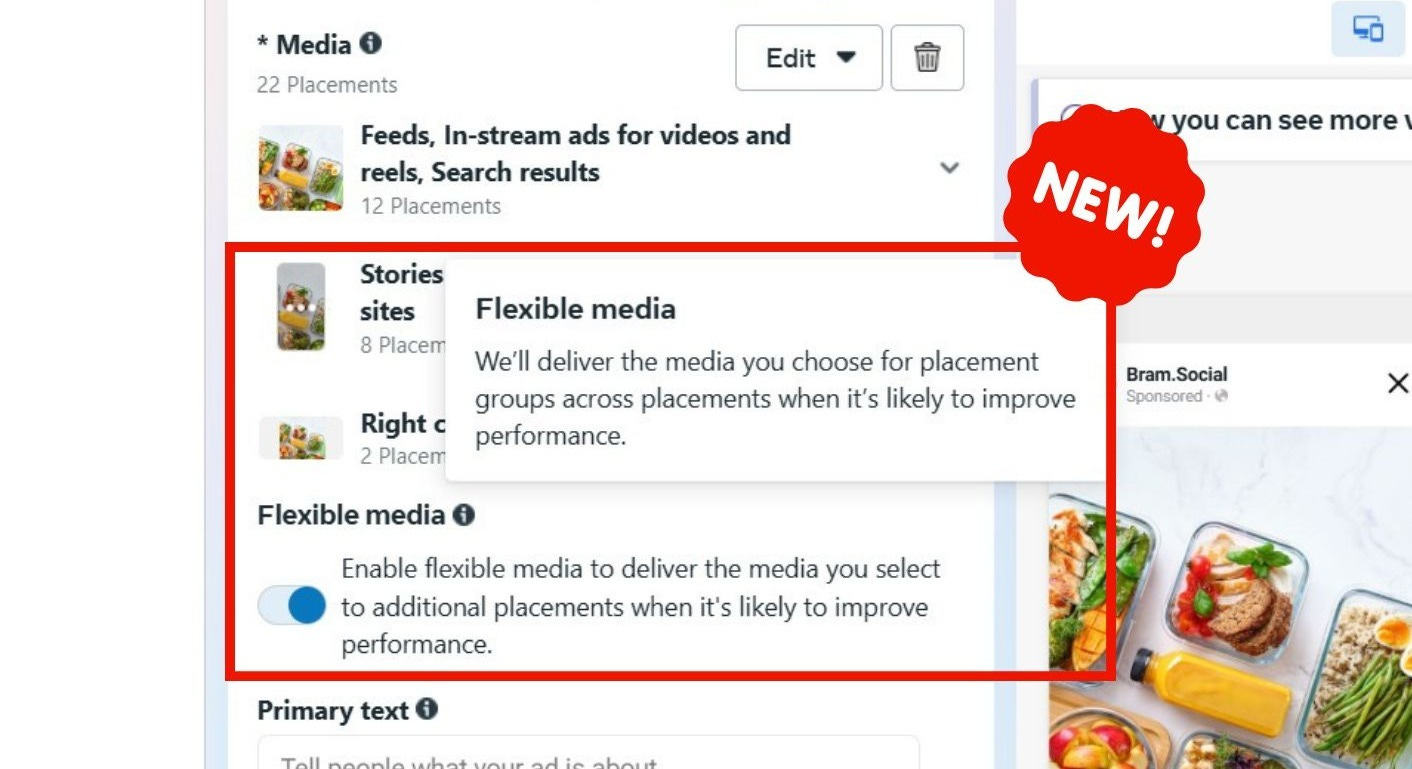Open the Feeds meal-prep thumbnail
Viewport: 1412px width, 769px height.
(x=301, y=168)
